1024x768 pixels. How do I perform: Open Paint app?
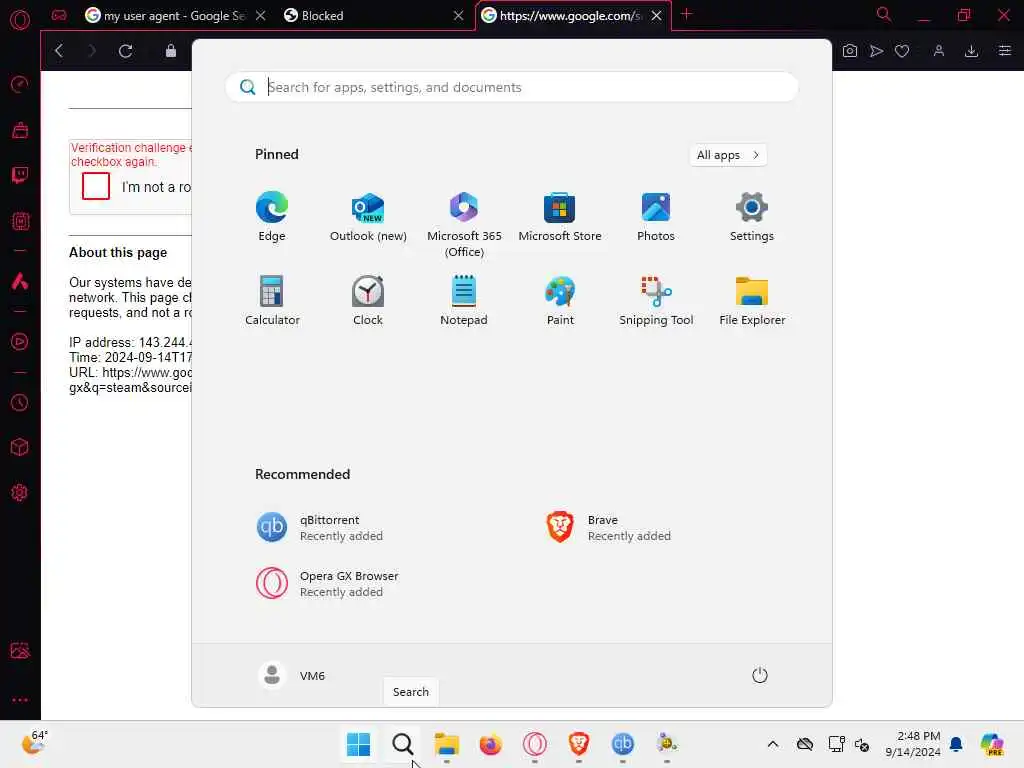[x=560, y=300]
